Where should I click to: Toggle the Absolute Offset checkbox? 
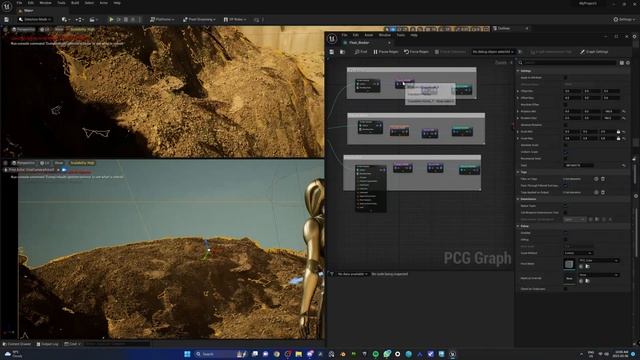[565, 104]
